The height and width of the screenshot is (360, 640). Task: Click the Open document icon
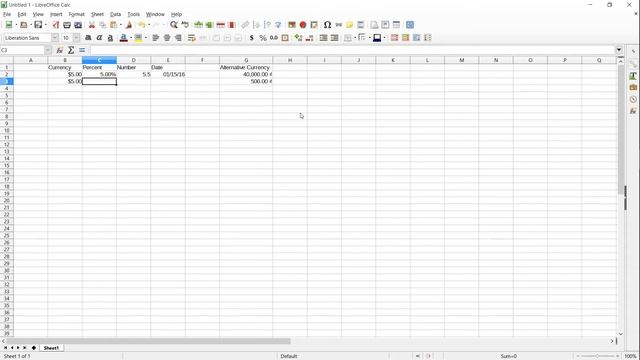[24, 25]
